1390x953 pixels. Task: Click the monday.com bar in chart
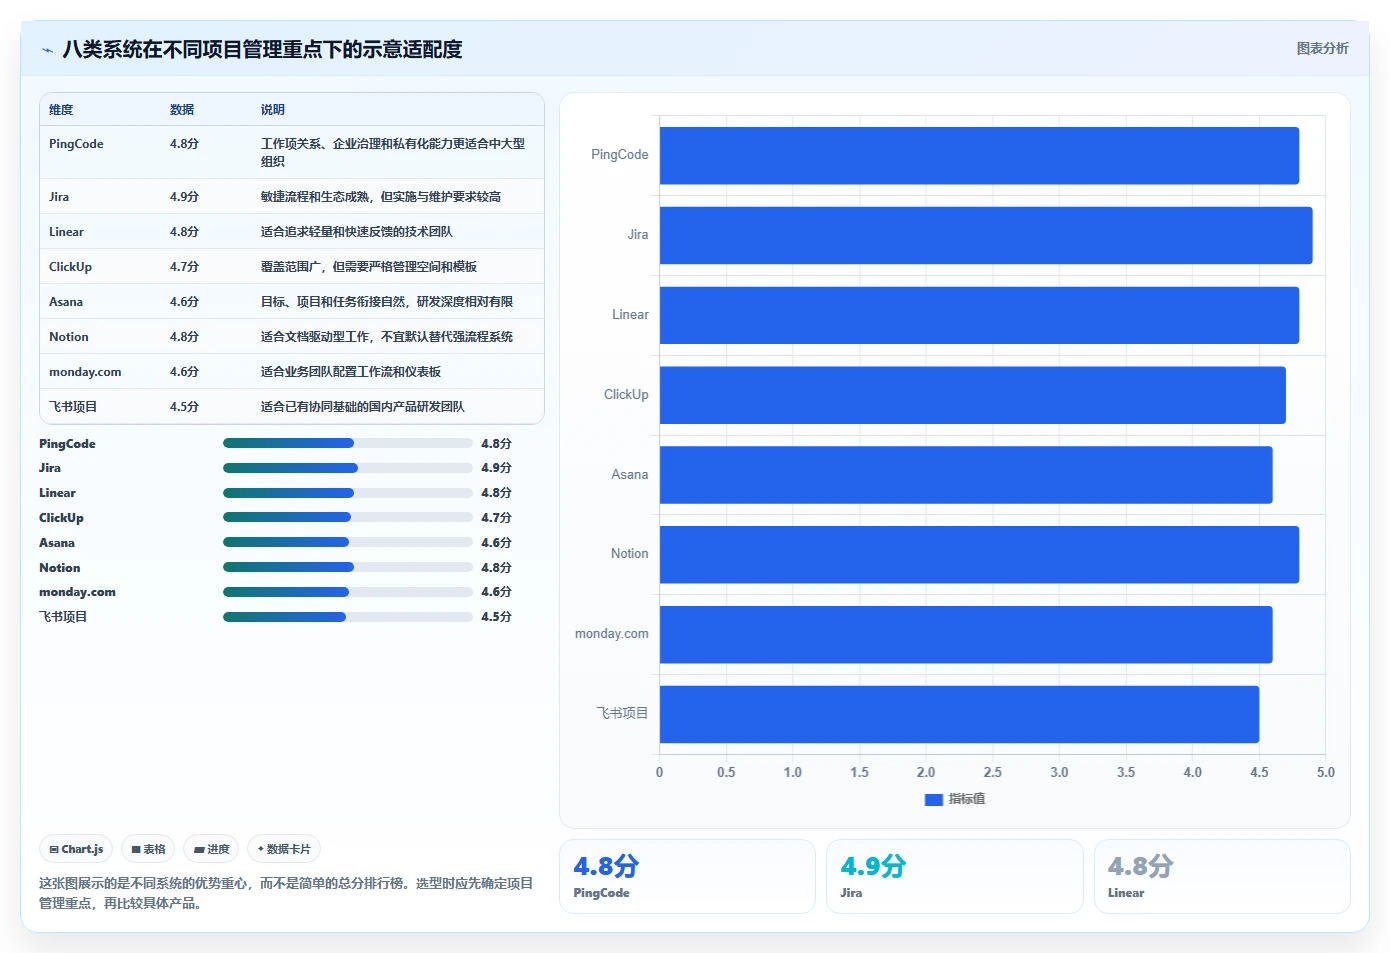click(966, 634)
